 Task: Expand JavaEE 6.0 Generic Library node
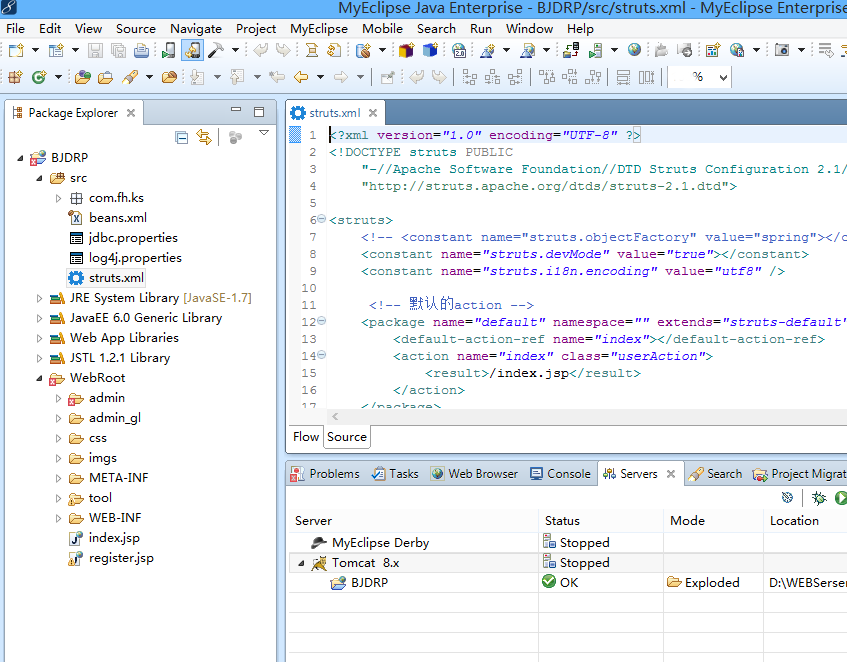pyautogui.click(x=39, y=318)
